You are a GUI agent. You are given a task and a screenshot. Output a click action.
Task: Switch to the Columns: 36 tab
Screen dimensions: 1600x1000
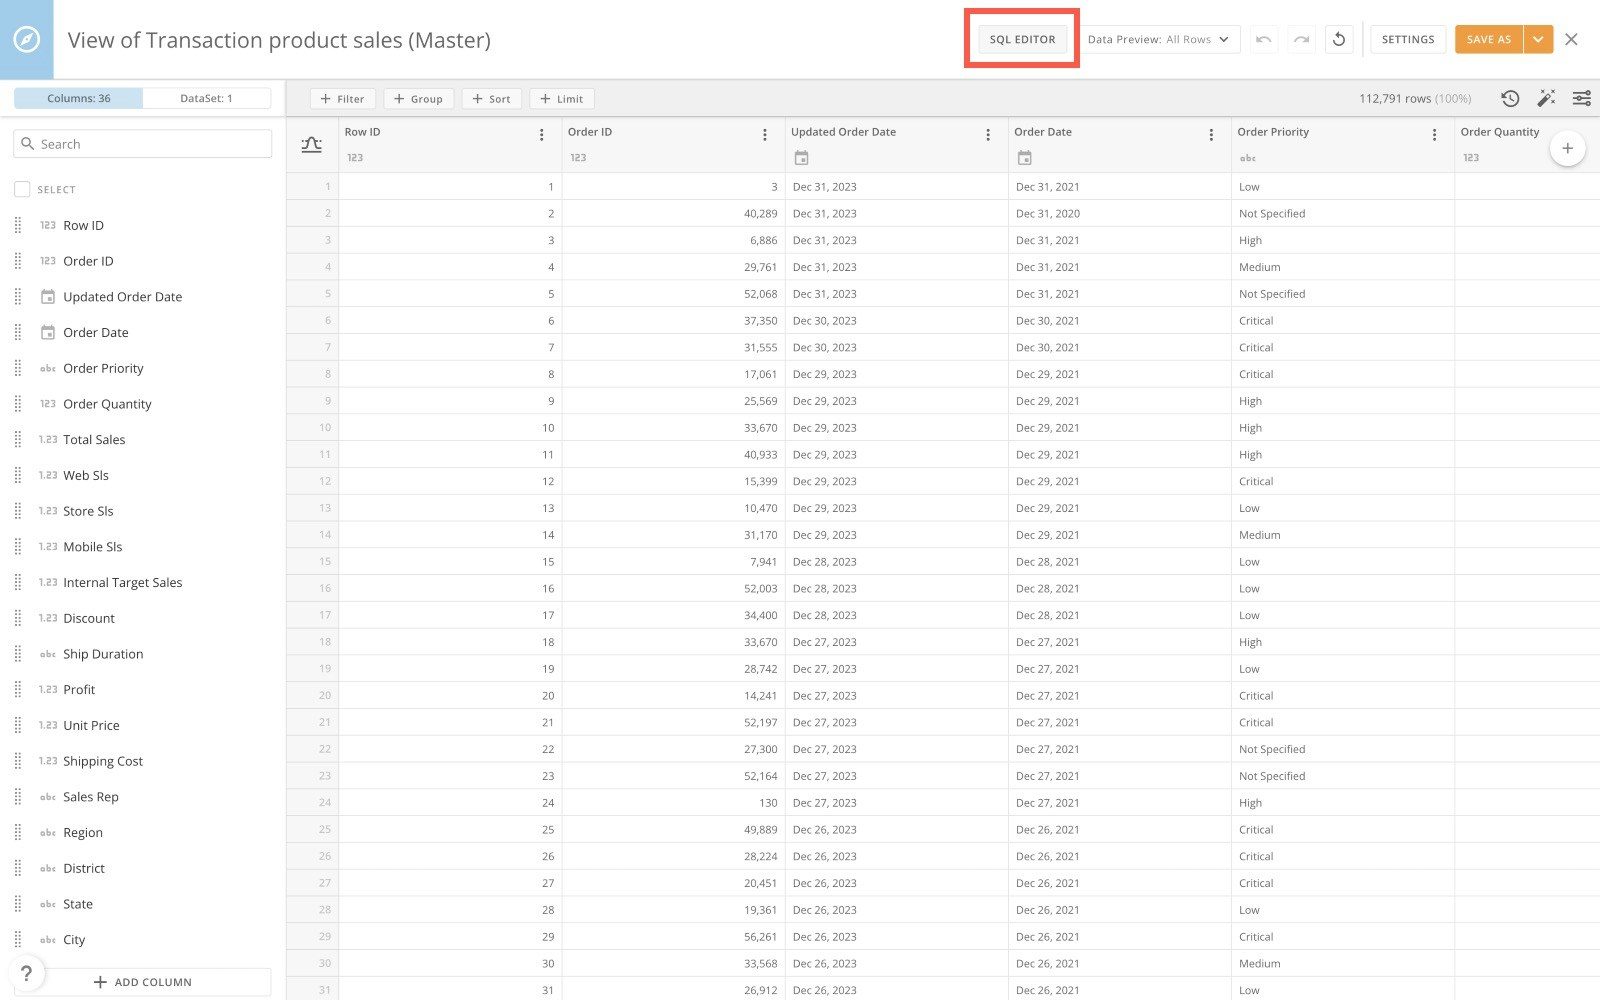[78, 97]
